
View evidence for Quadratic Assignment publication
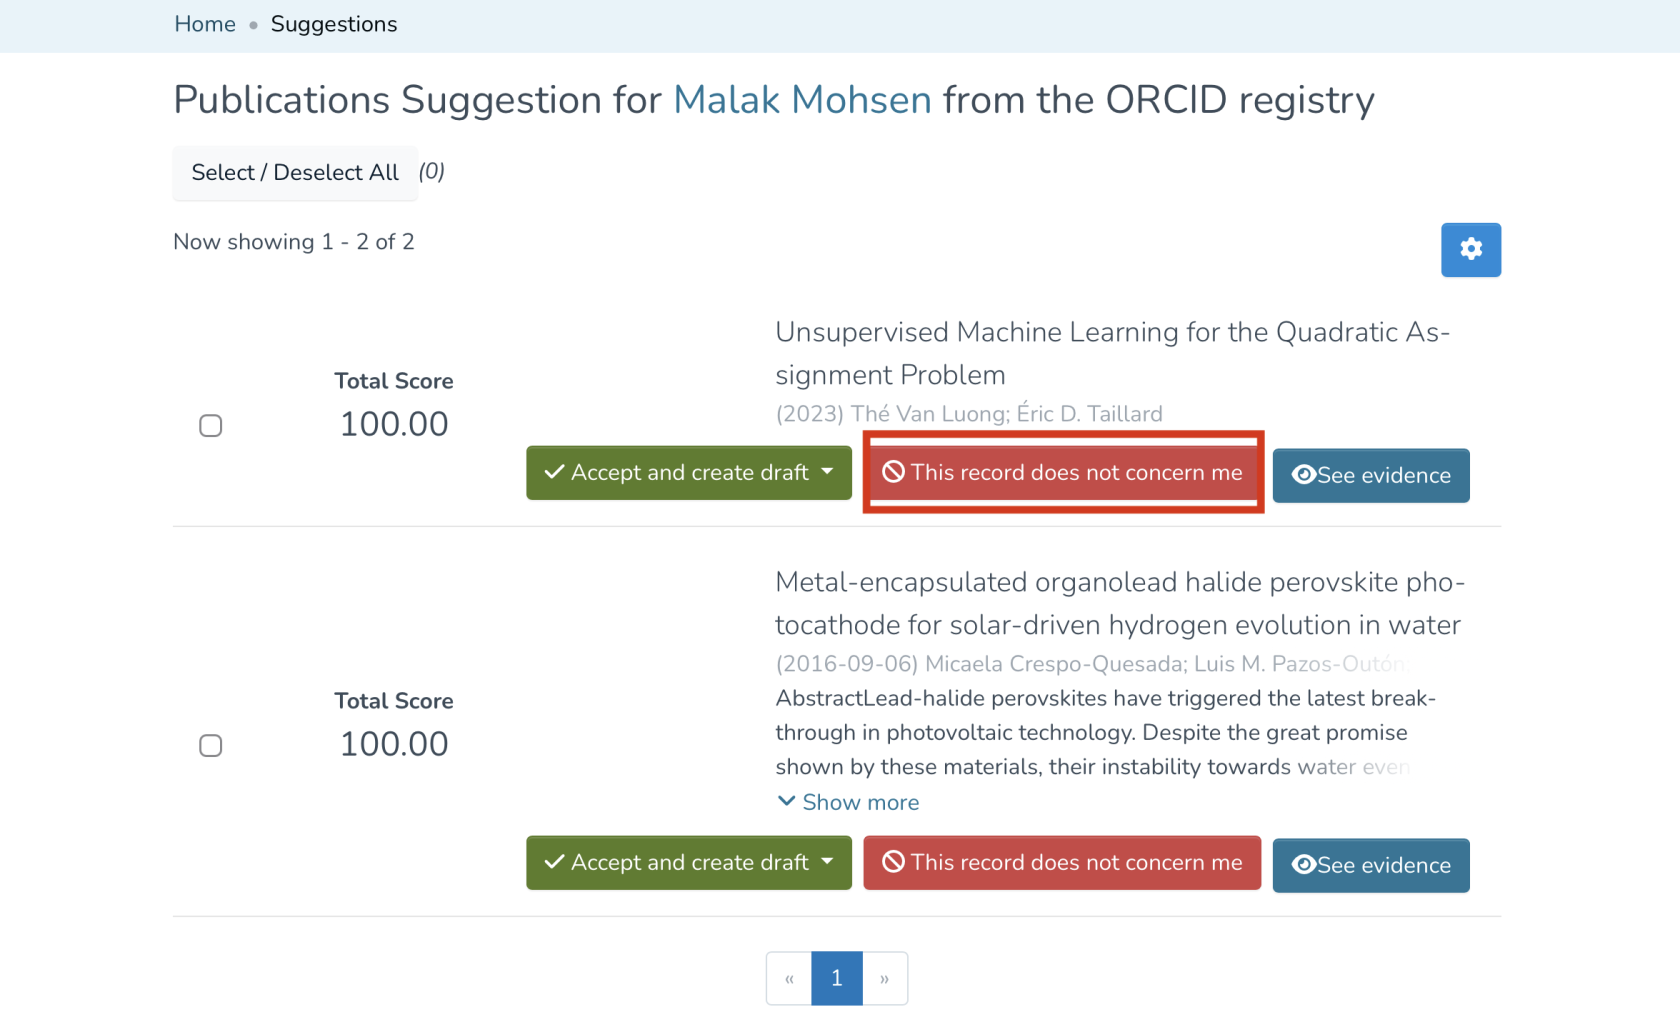(x=1370, y=475)
